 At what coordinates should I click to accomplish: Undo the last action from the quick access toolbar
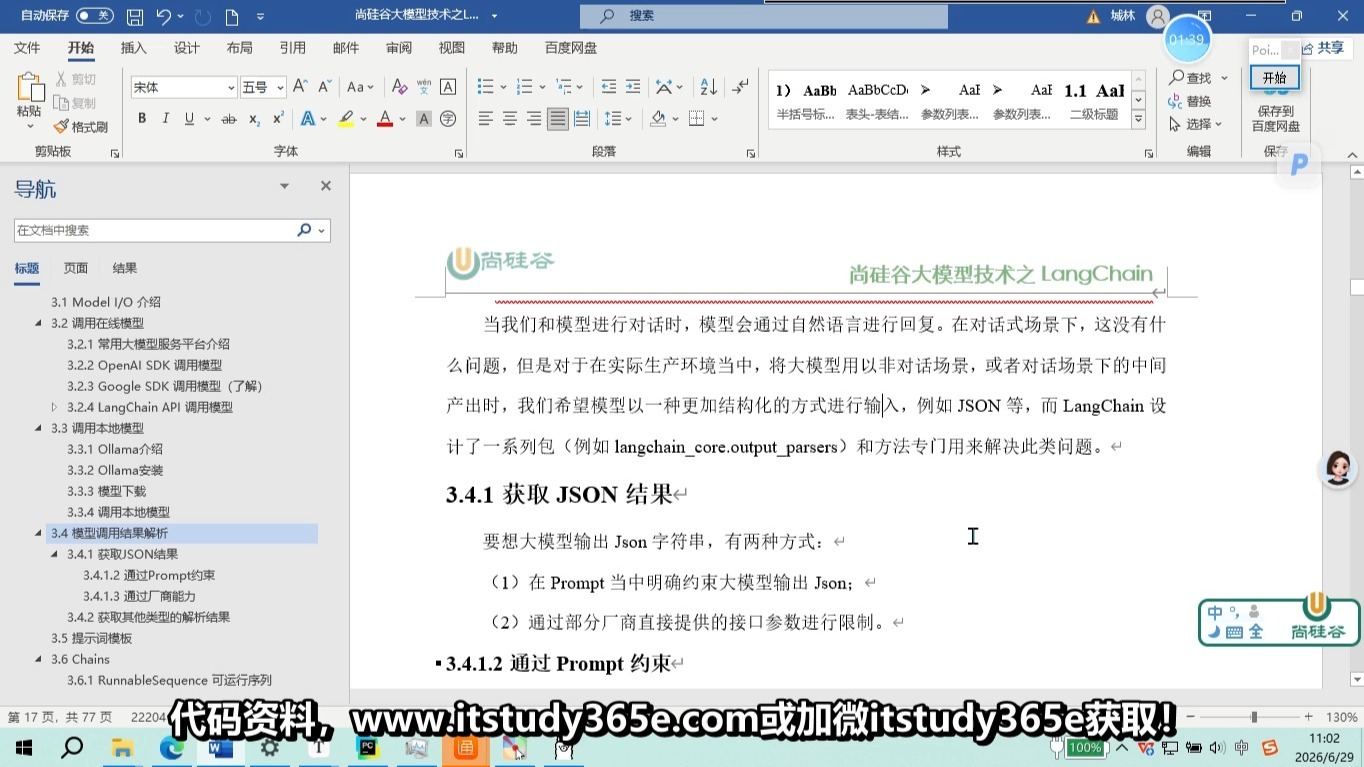click(x=164, y=16)
